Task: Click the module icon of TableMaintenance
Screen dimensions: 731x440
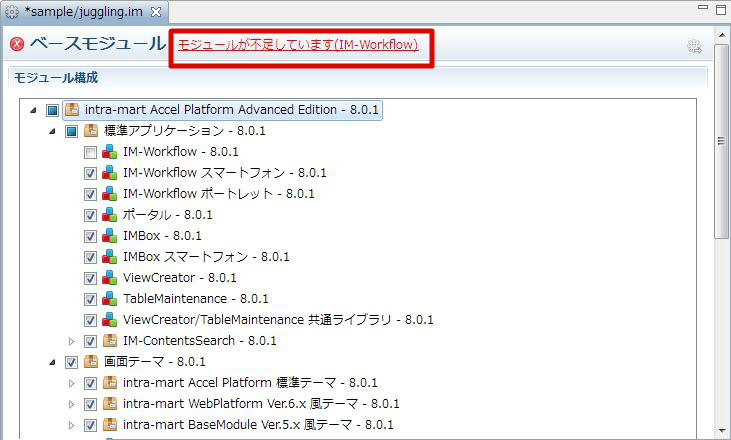Action: tap(110, 298)
